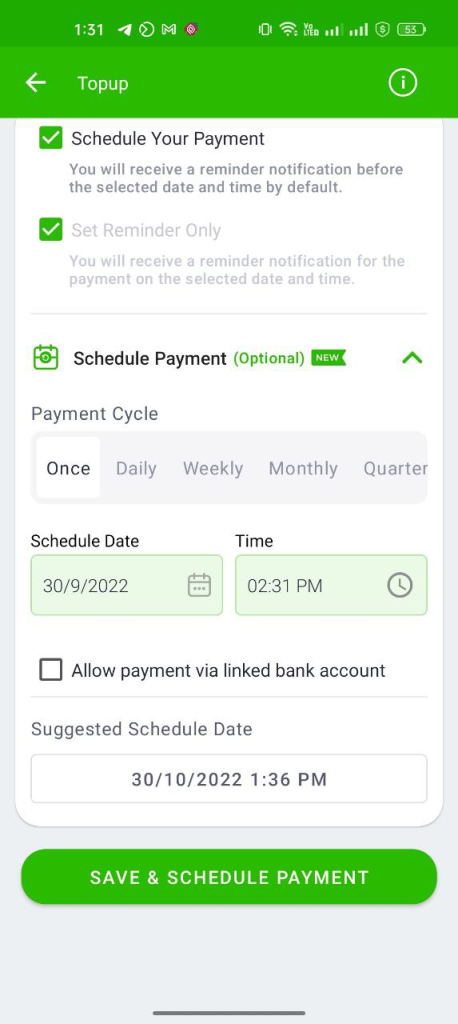This screenshot has height=1024, width=458.
Task: Uncheck Schedule Your Payment checkbox
Action: tap(50, 138)
